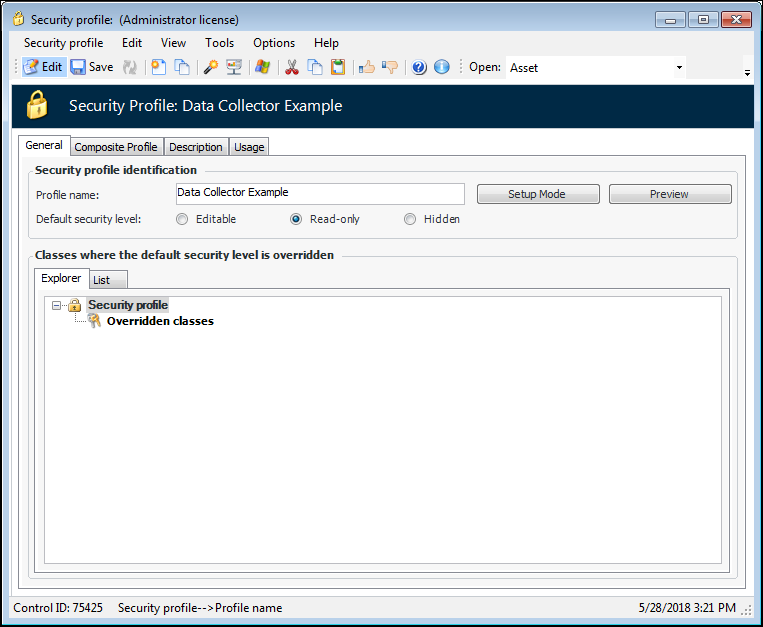This screenshot has height=627, width=763.
Task: Open the Asset dropdown list
Action: click(679, 68)
